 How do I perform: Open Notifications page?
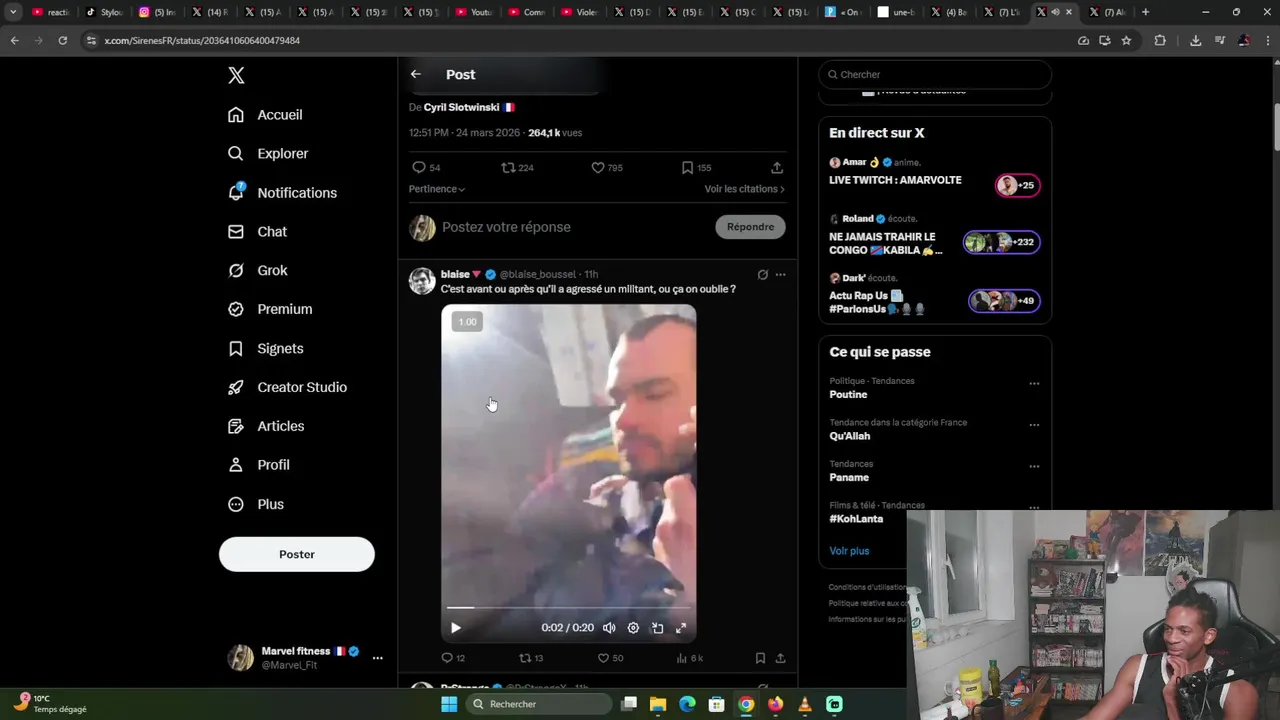pyautogui.click(x=282, y=193)
